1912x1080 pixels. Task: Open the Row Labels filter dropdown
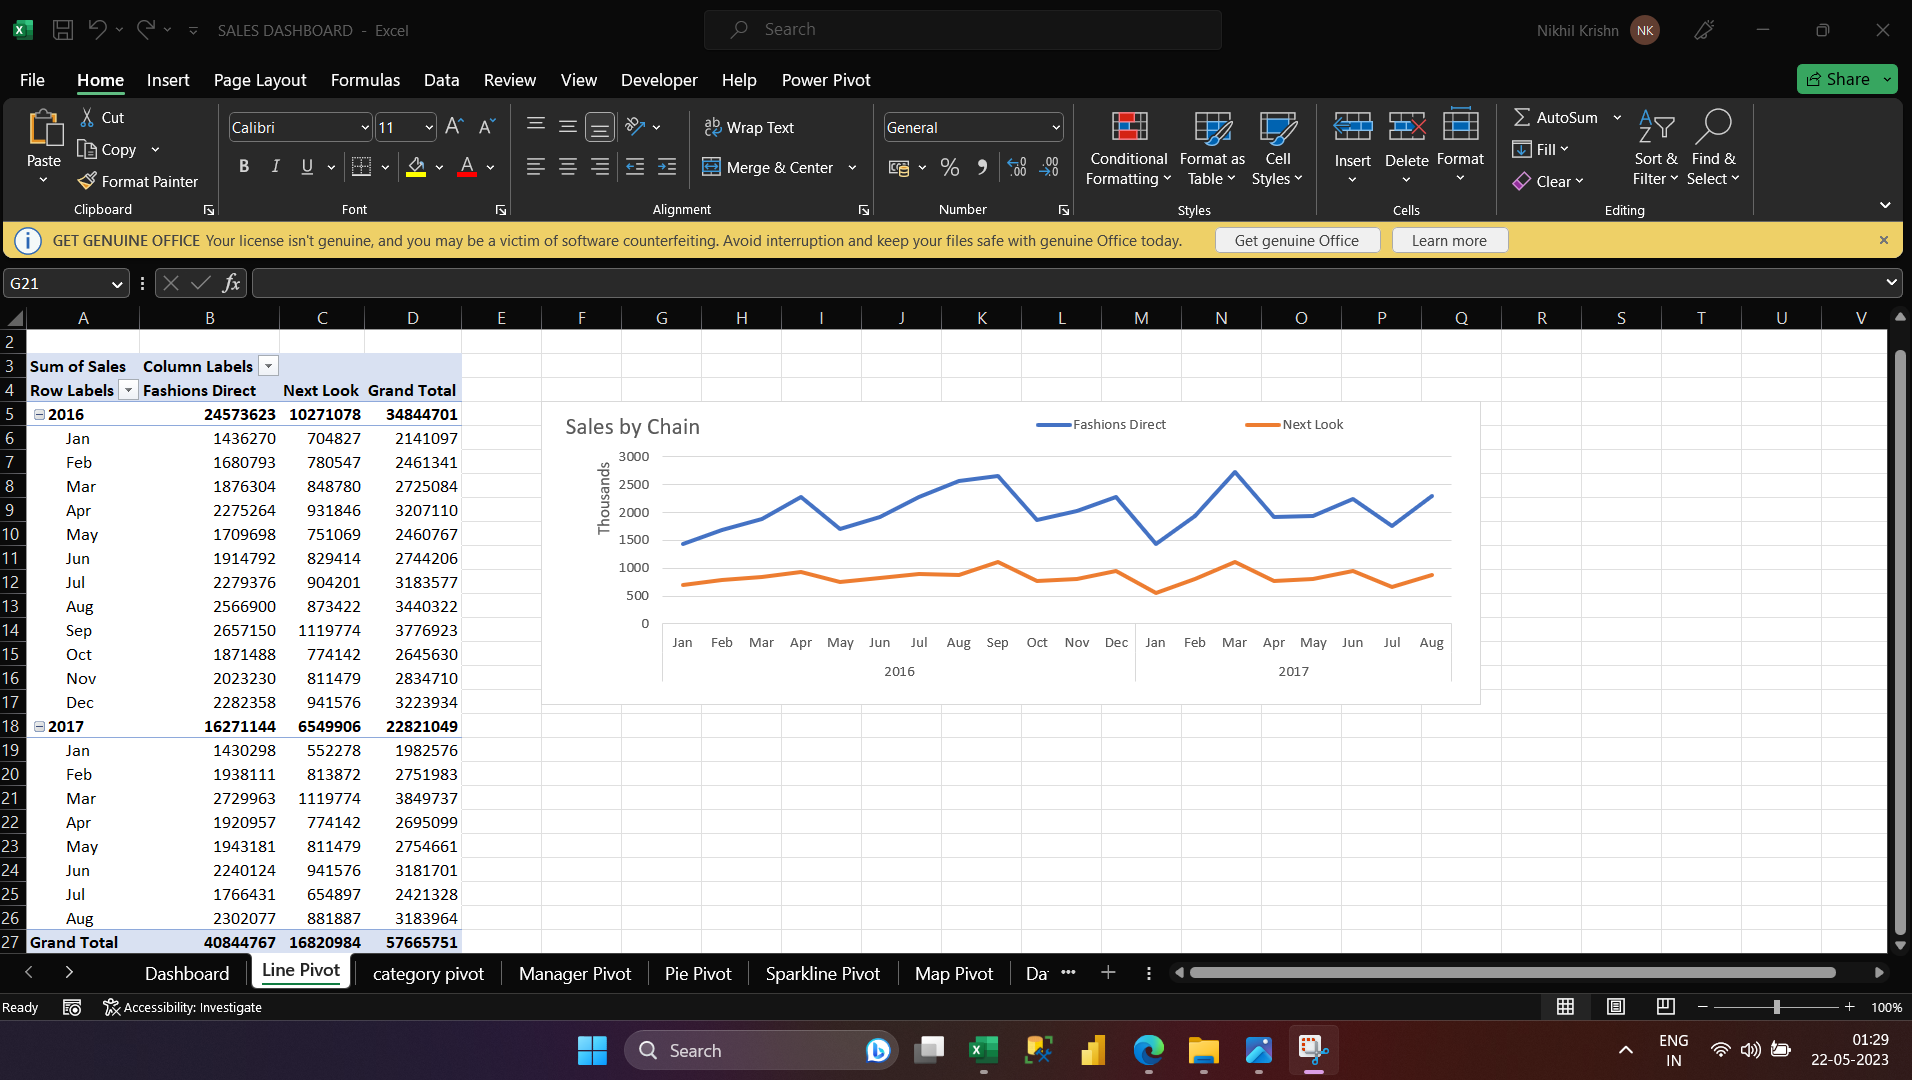click(128, 389)
